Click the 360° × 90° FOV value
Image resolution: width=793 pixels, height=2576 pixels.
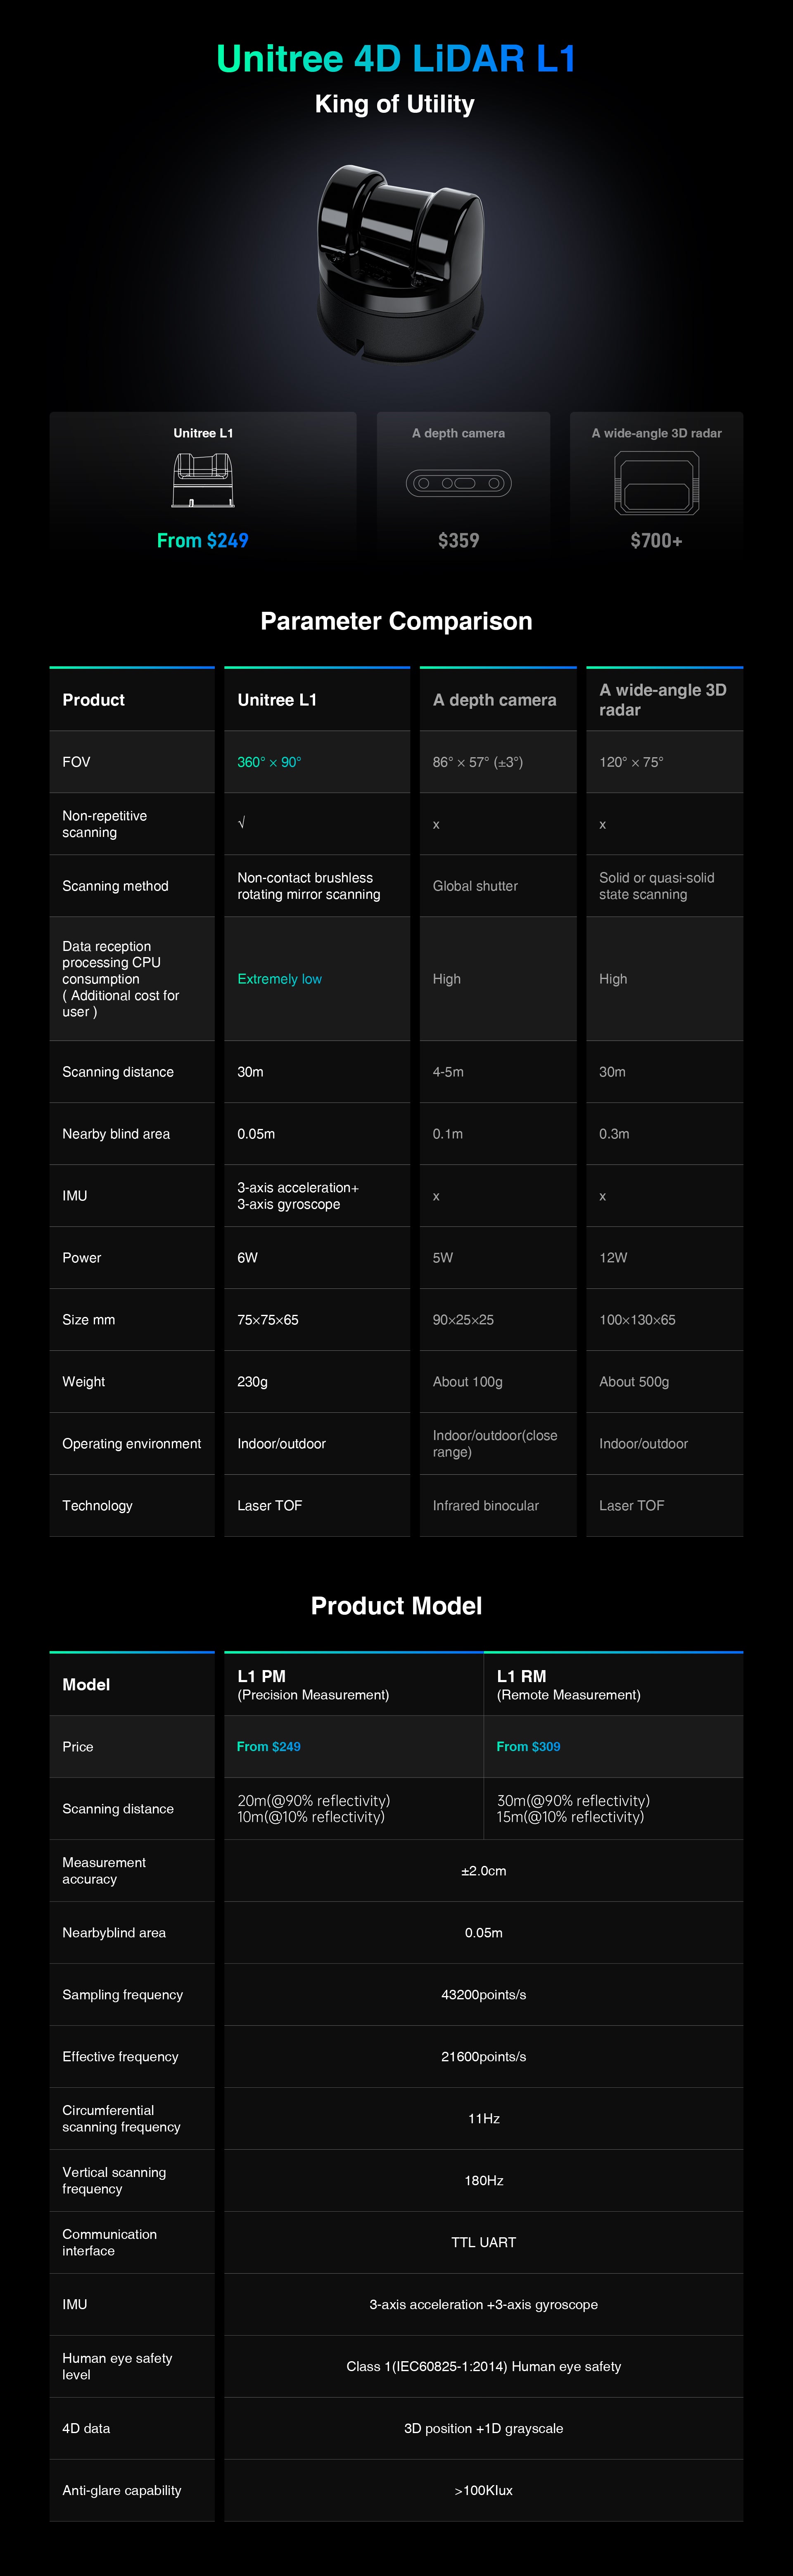[269, 762]
